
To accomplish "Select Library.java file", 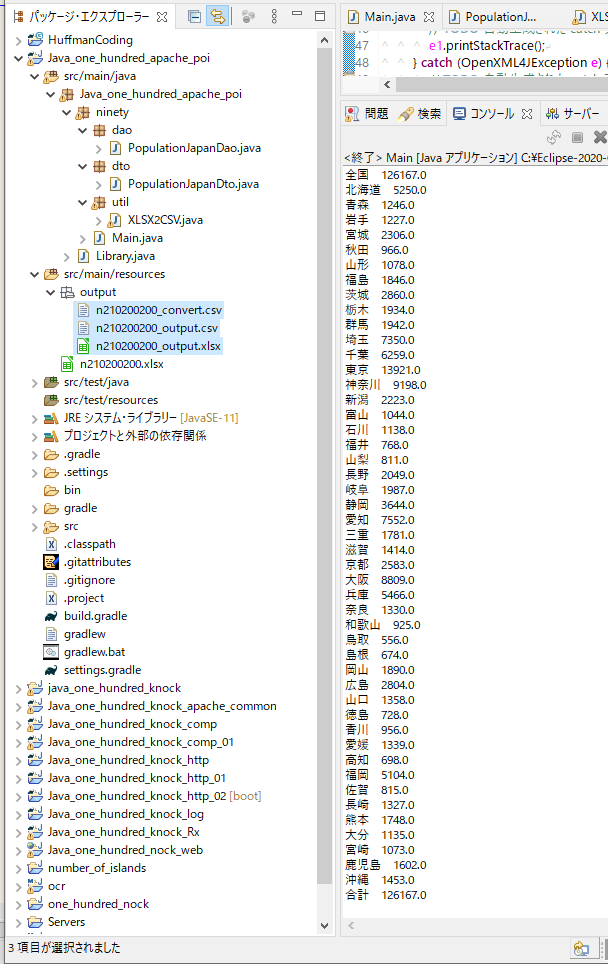I will pyautogui.click(x=125, y=256).
